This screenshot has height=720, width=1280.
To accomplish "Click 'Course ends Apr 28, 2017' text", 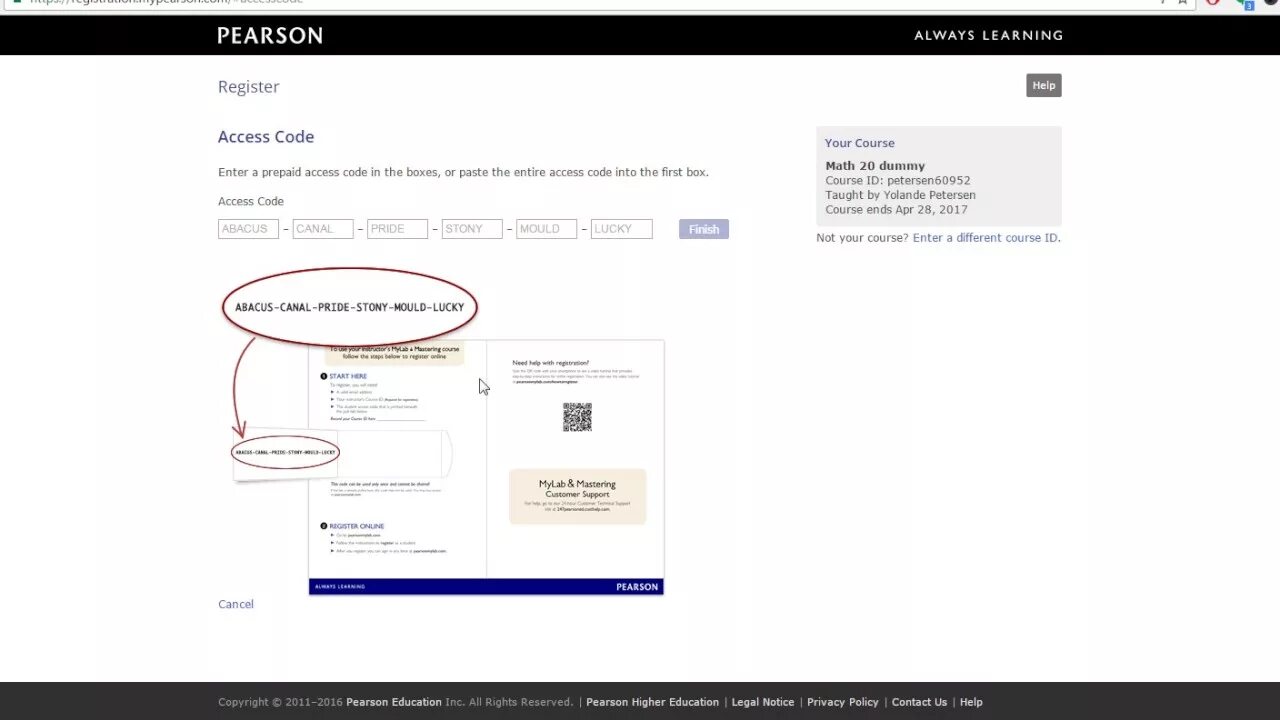I will coord(896,210).
